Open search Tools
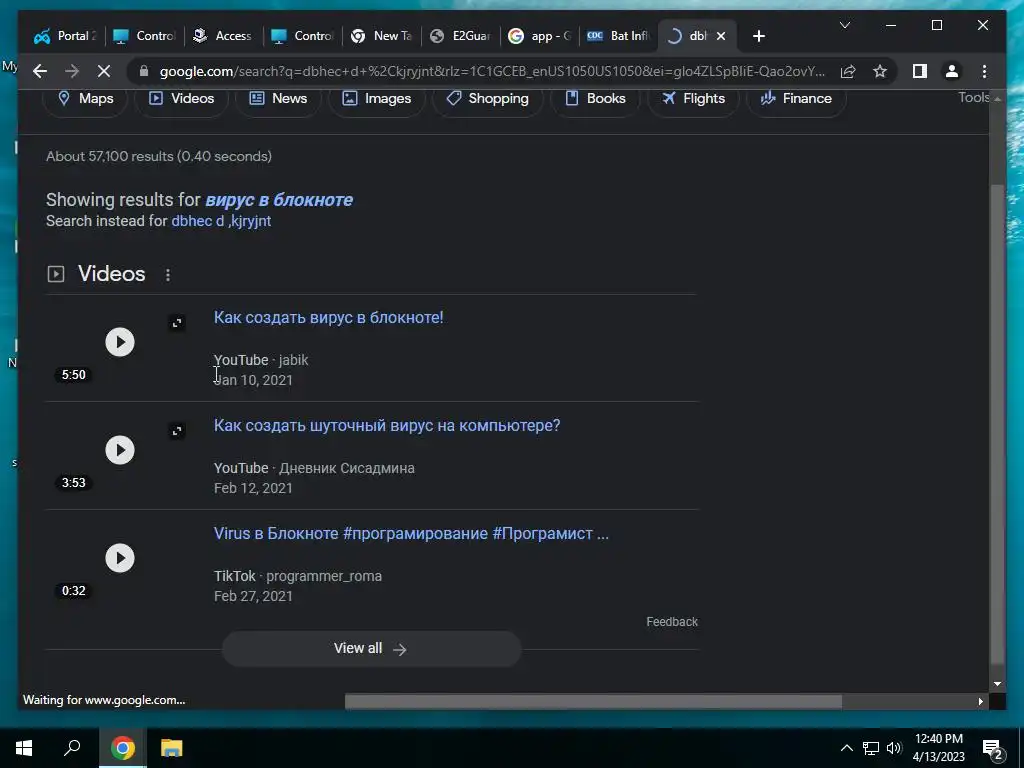Image resolution: width=1024 pixels, height=768 pixels. pos(973,97)
